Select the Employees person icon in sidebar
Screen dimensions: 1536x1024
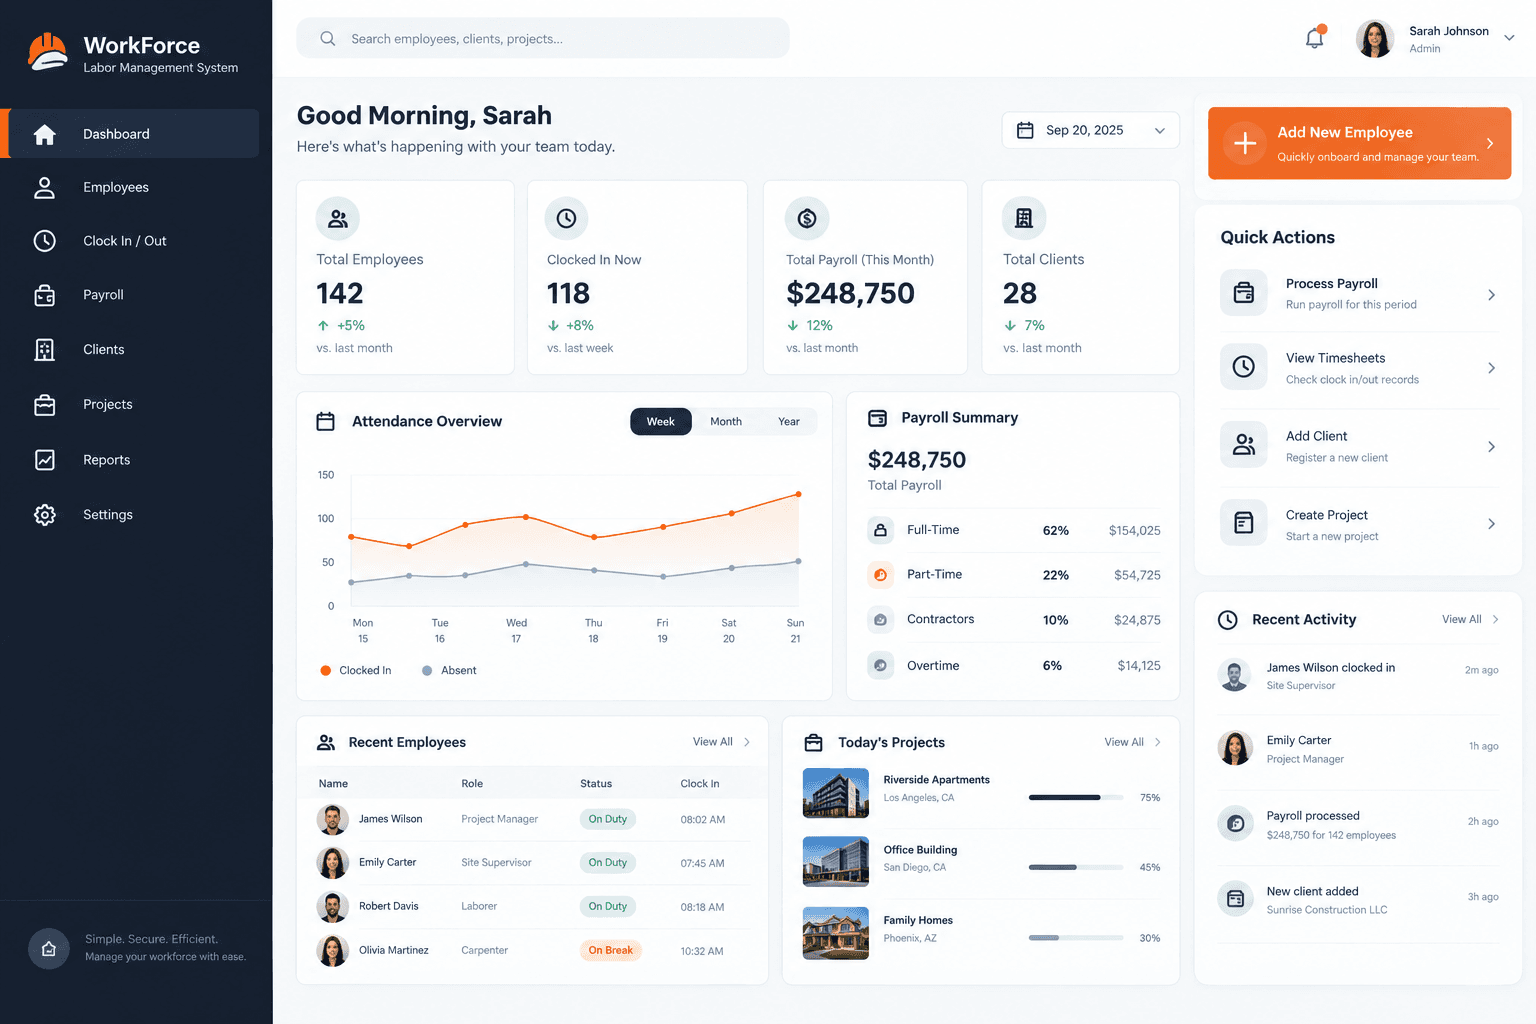pyautogui.click(x=45, y=187)
